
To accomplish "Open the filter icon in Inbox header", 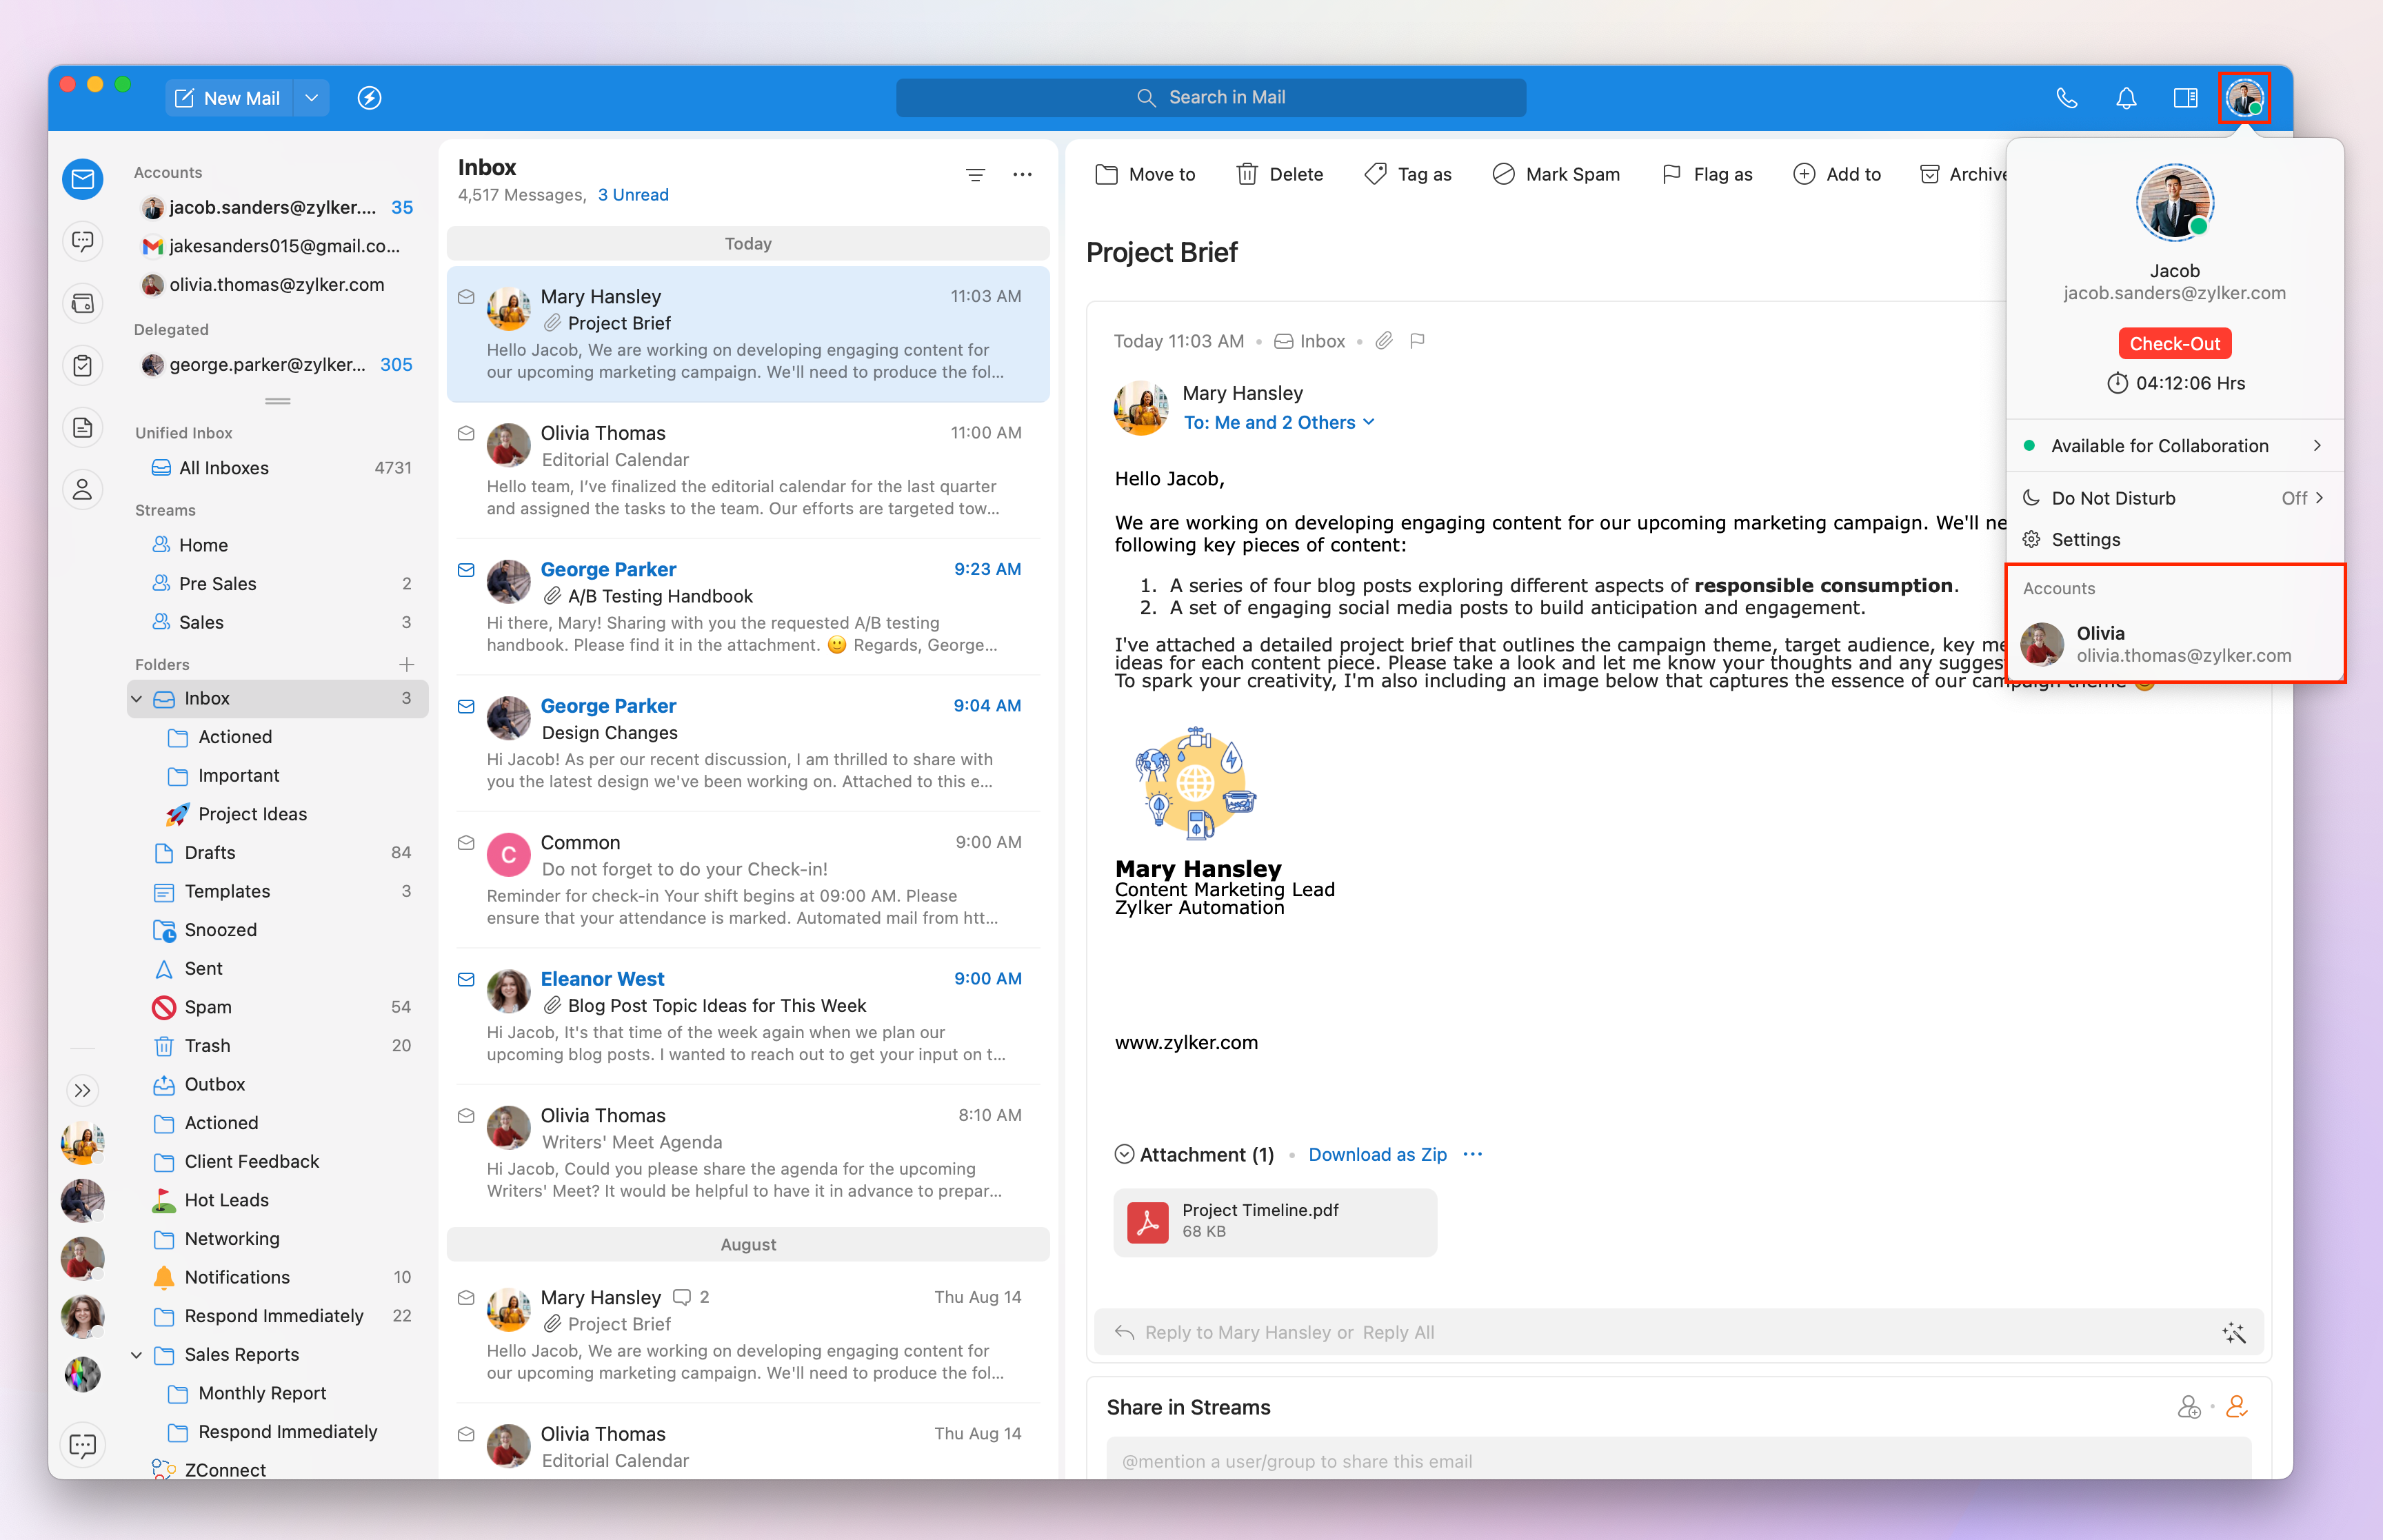I will coord(975,175).
